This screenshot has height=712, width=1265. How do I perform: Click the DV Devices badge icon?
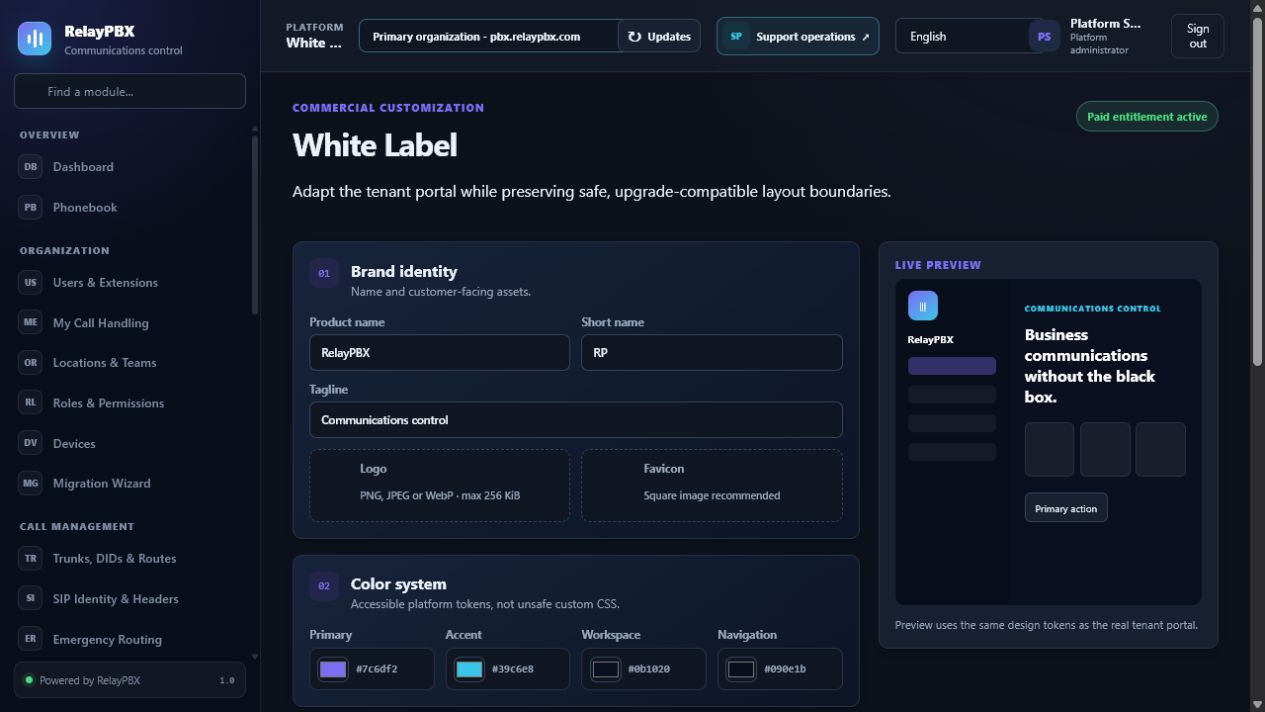[30, 443]
